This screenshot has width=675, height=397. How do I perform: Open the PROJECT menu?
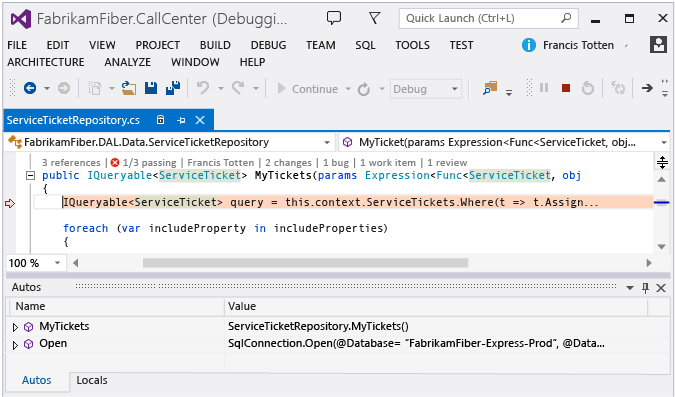click(158, 45)
